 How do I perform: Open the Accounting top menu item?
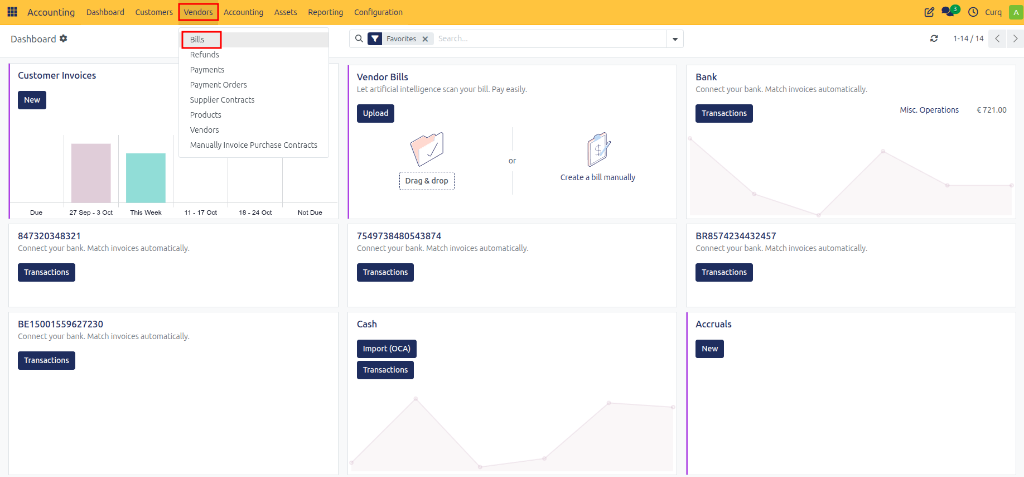(243, 12)
